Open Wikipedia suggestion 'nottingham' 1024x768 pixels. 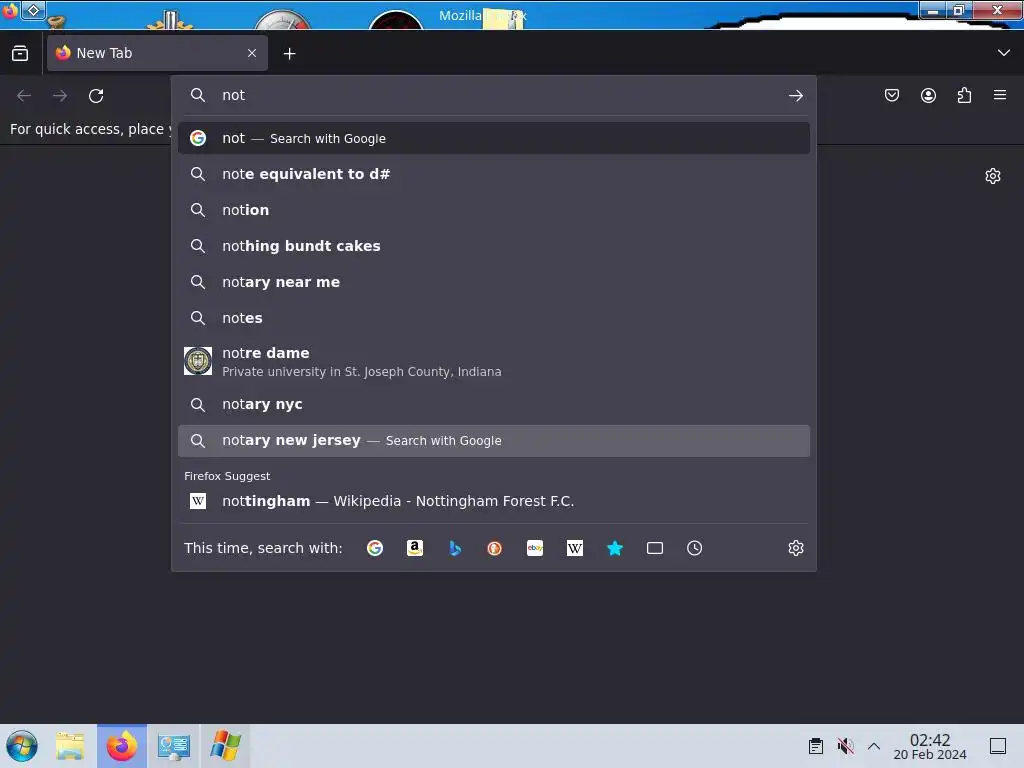tap(494, 501)
